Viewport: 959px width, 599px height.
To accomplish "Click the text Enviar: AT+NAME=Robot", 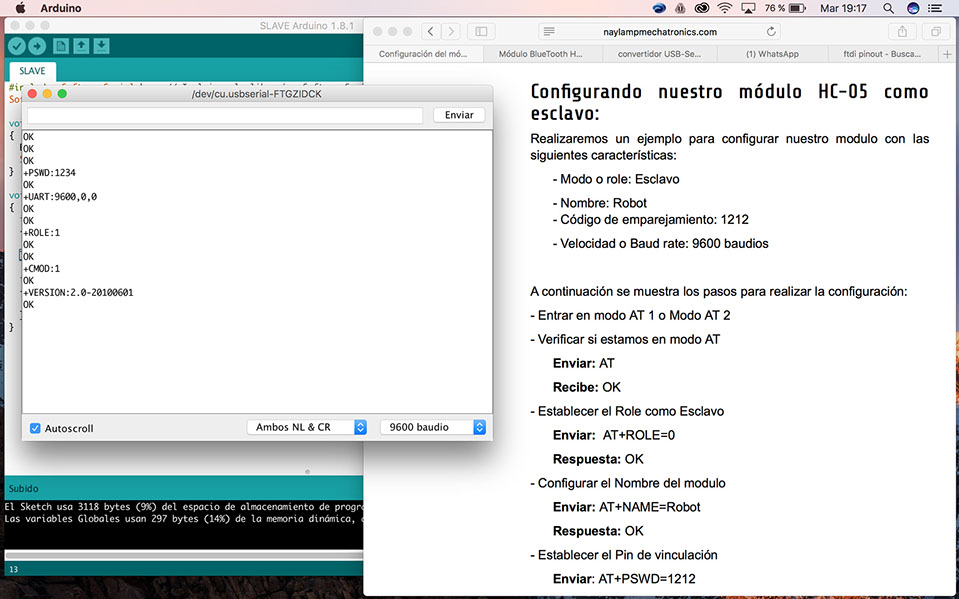I will 627,507.
